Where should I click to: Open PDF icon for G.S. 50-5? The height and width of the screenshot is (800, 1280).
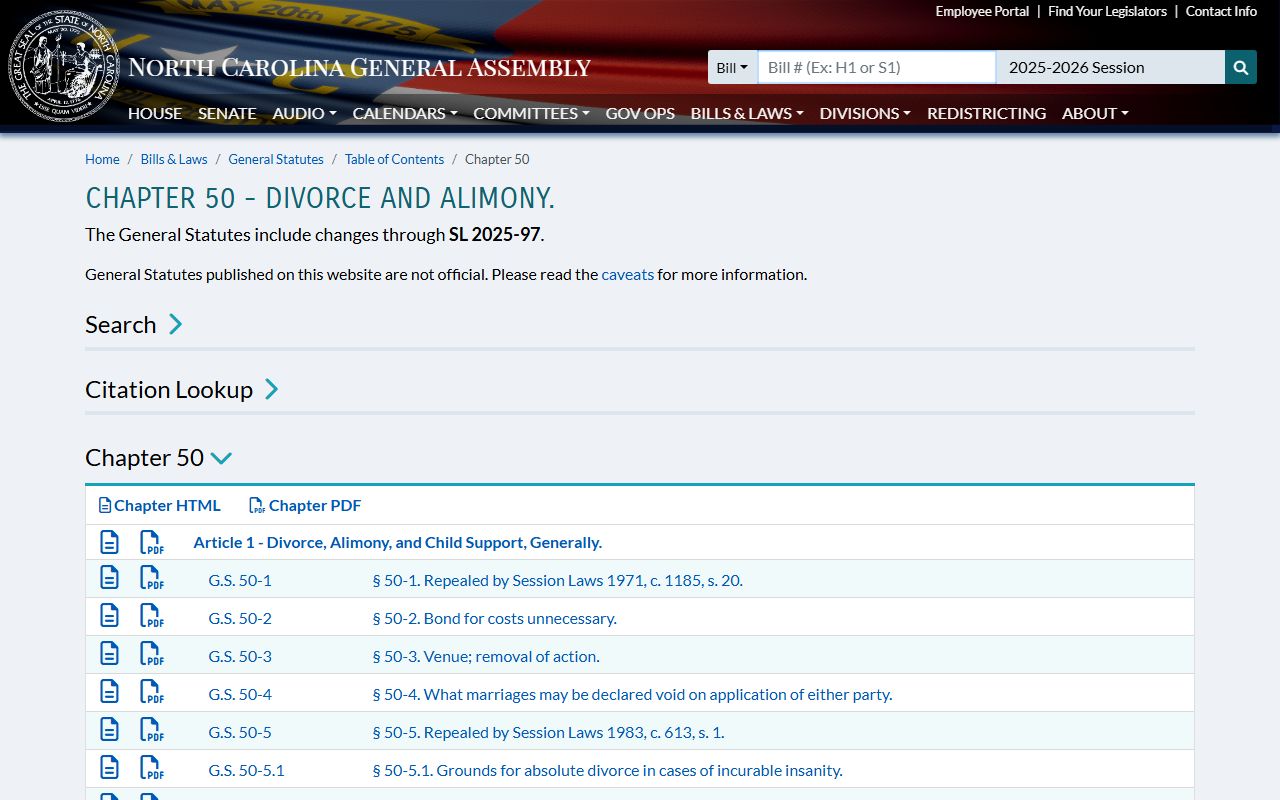click(151, 730)
